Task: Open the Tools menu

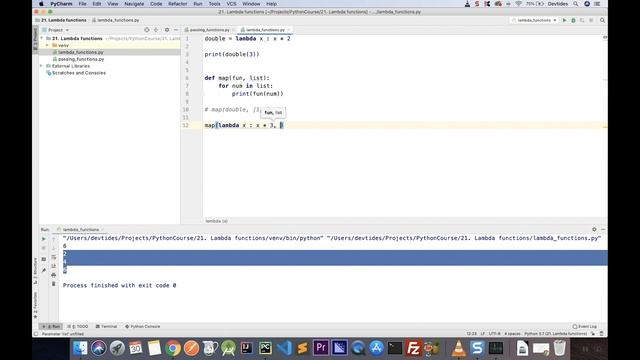Action: click(214, 4)
